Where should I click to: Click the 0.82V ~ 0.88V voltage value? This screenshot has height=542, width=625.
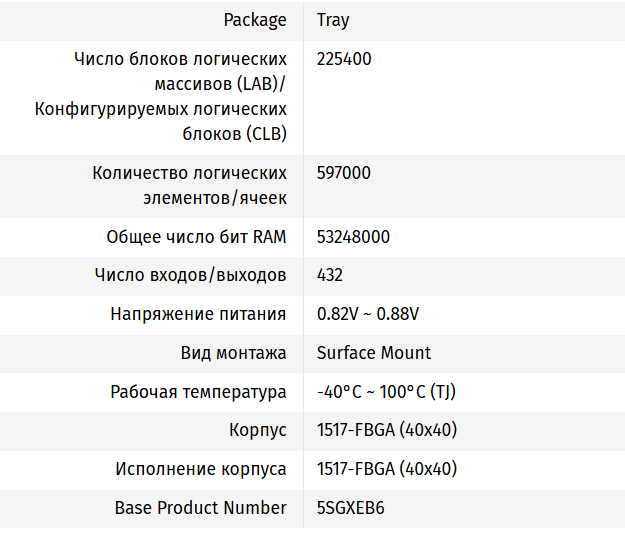coord(368,314)
